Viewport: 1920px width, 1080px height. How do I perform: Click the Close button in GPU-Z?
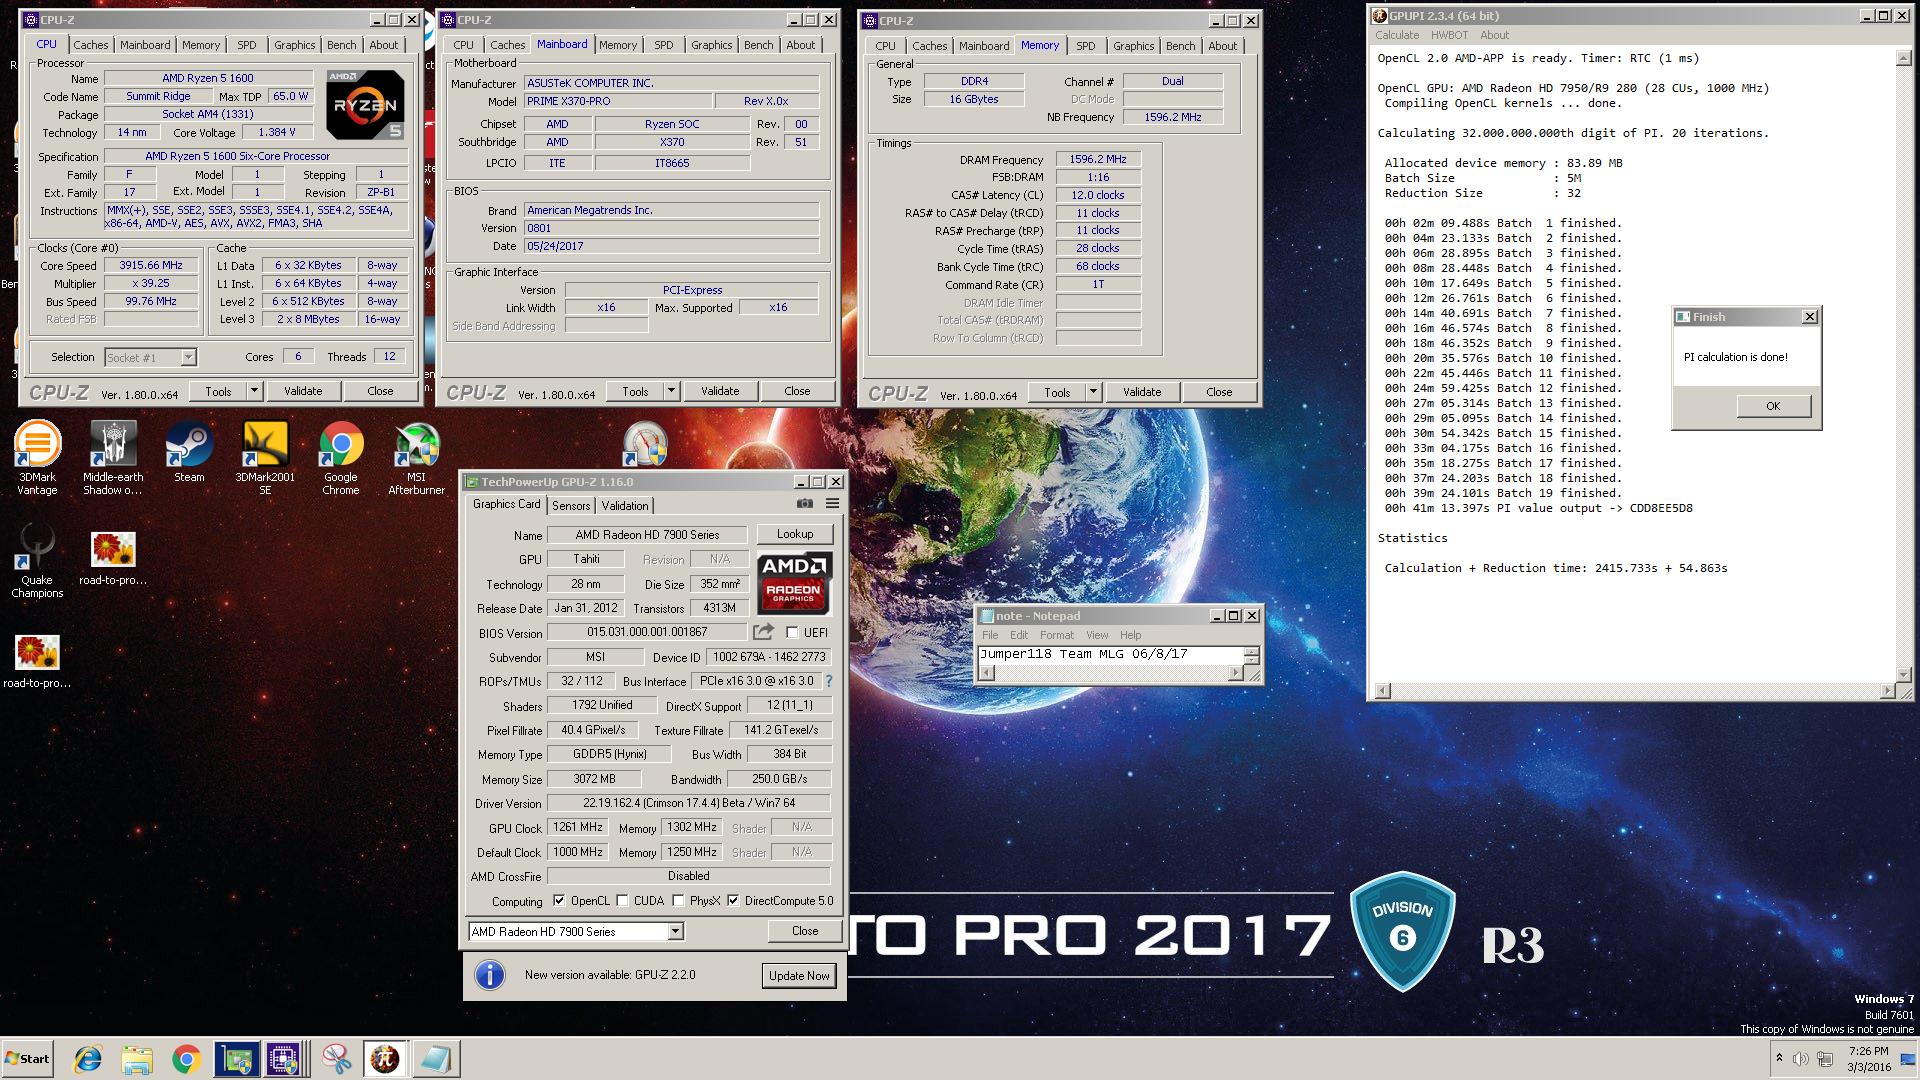coord(805,931)
